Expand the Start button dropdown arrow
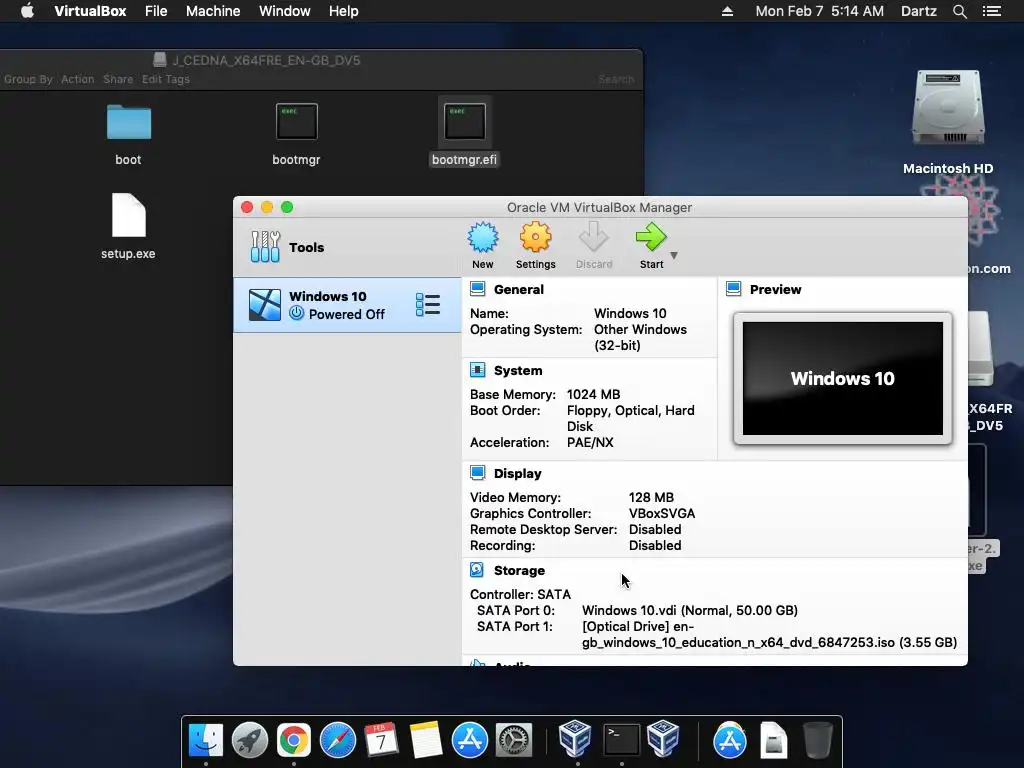The width and height of the screenshot is (1024, 768). coord(674,255)
